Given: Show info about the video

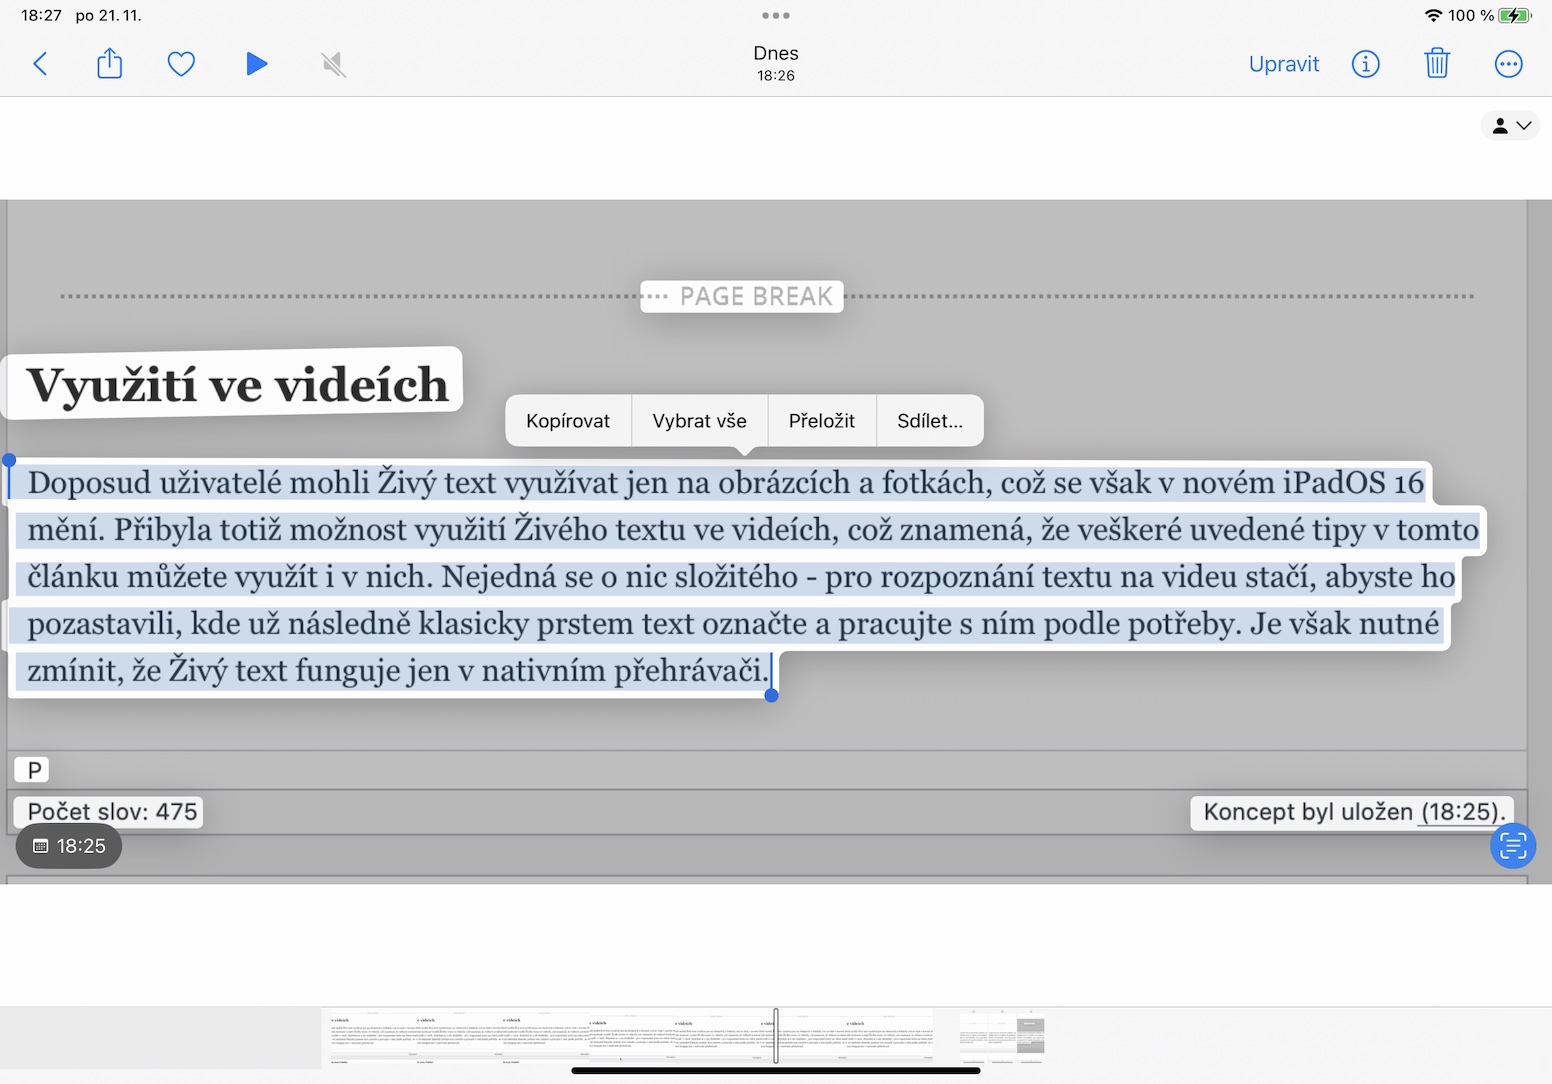Looking at the screenshot, I should point(1366,64).
